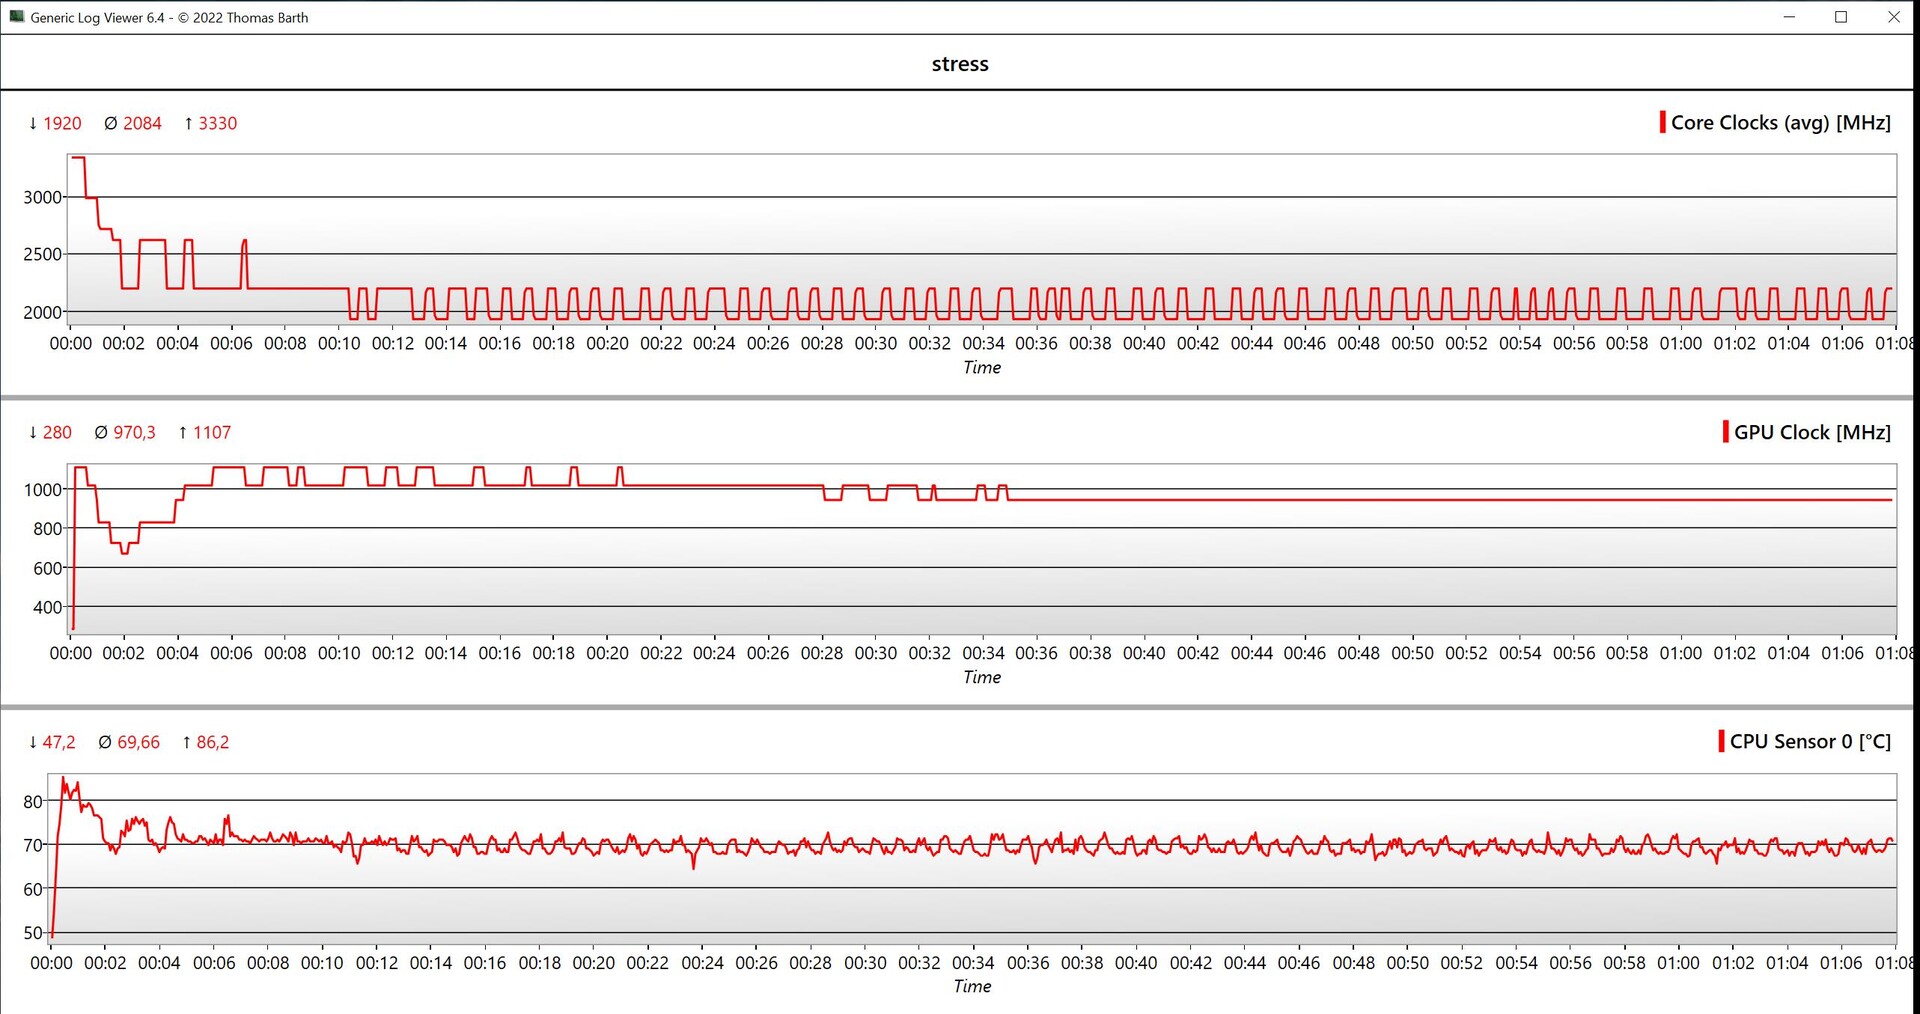
Task: Click the CPU Sensor 0 red legend marker
Action: click(1721, 741)
